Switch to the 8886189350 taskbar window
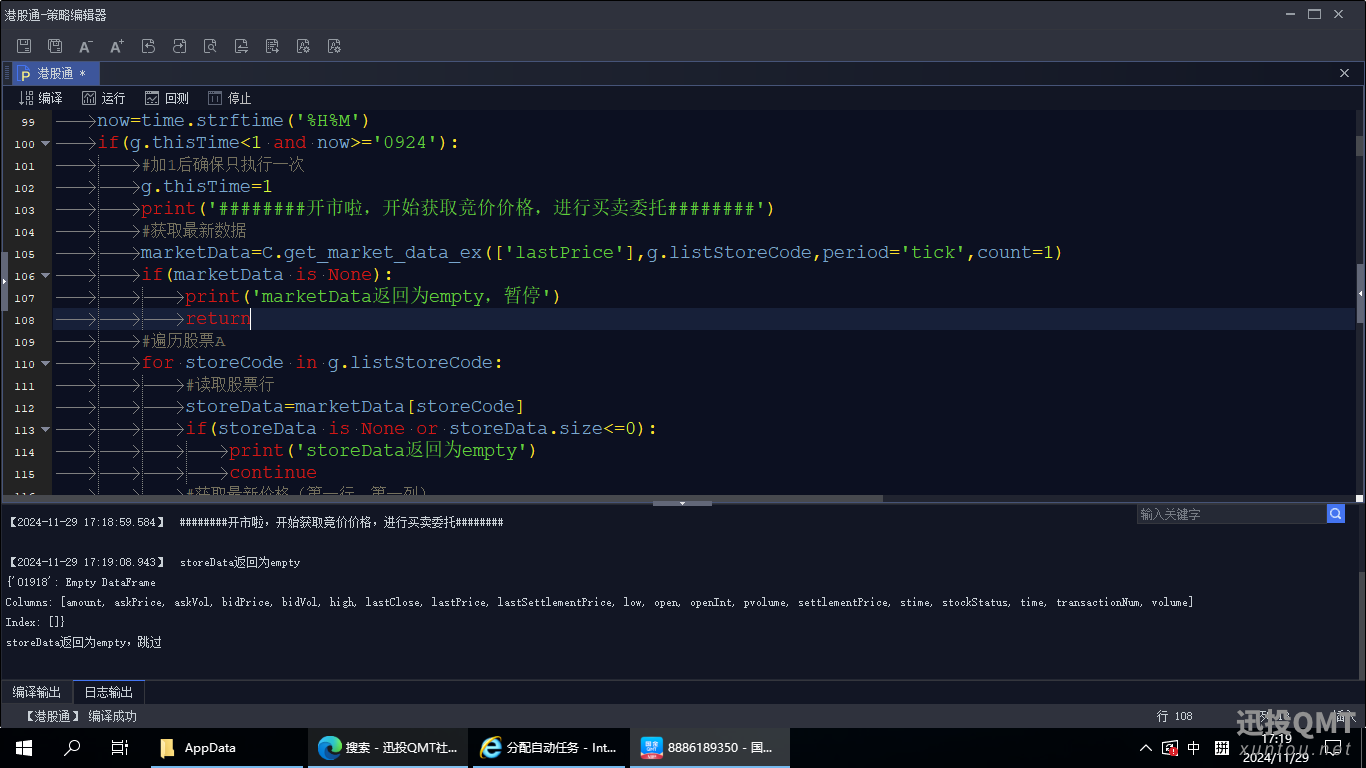1366x768 pixels. (x=710, y=748)
